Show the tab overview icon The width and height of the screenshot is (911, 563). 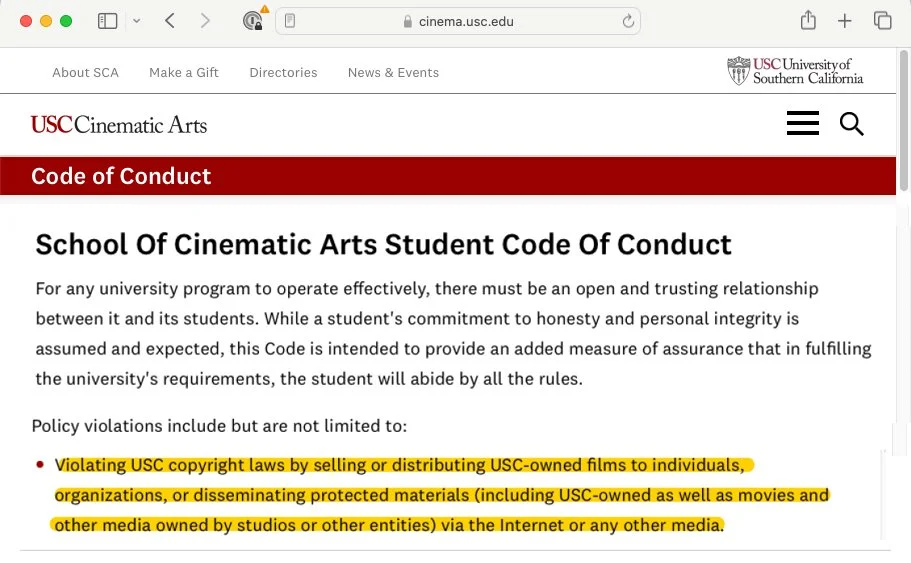tap(883, 21)
